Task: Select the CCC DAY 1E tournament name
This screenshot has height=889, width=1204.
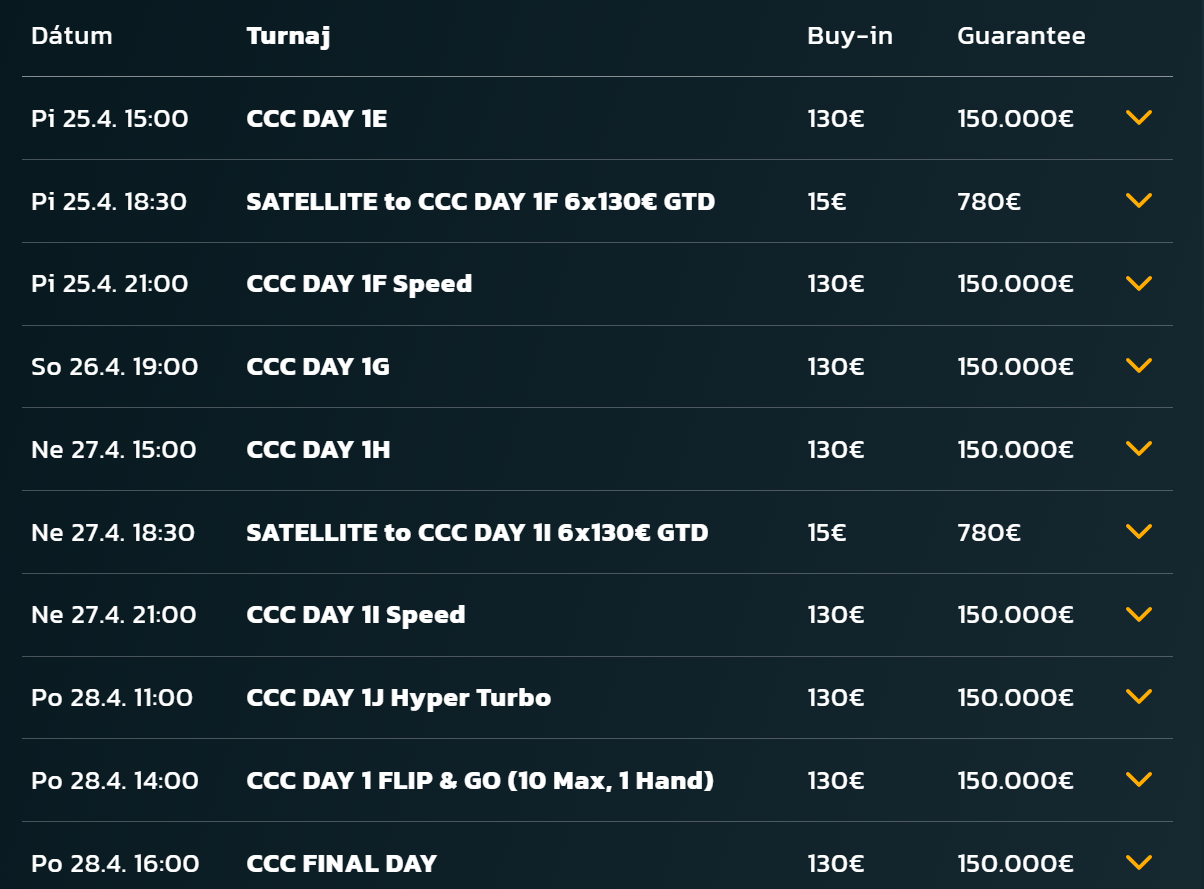Action: coord(316,119)
